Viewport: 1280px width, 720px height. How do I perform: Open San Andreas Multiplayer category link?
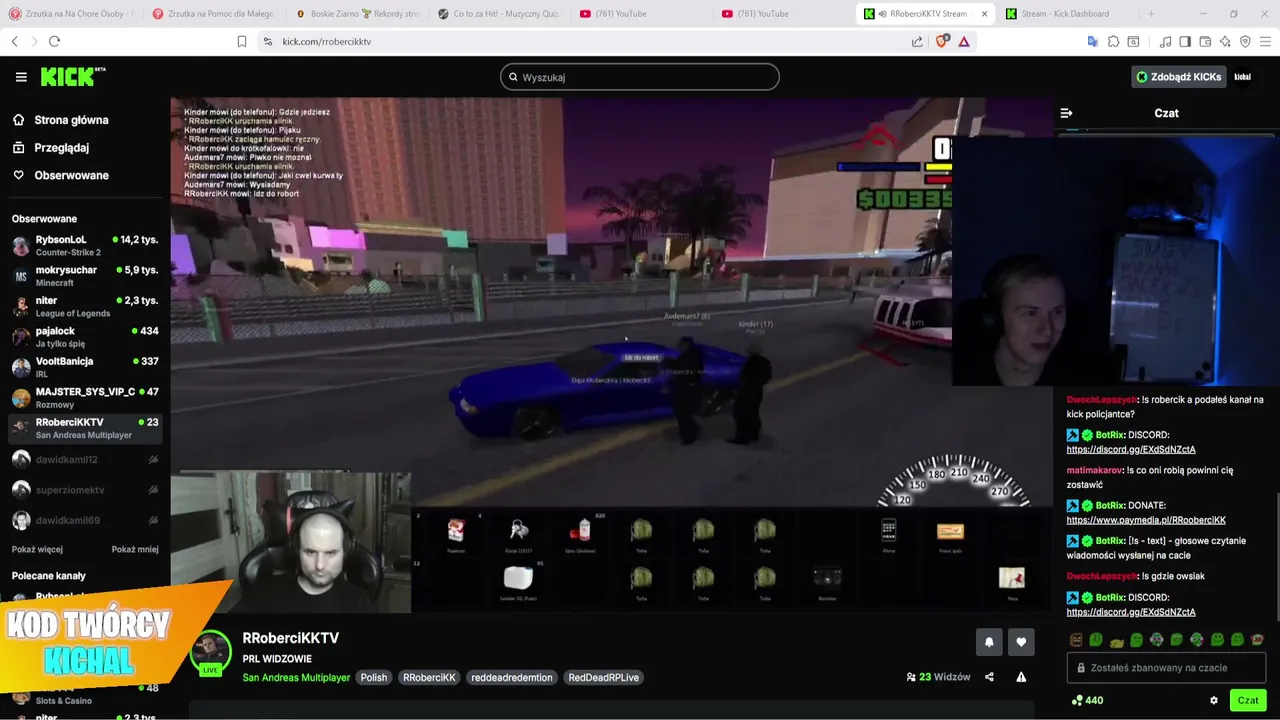tap(296, 678)
